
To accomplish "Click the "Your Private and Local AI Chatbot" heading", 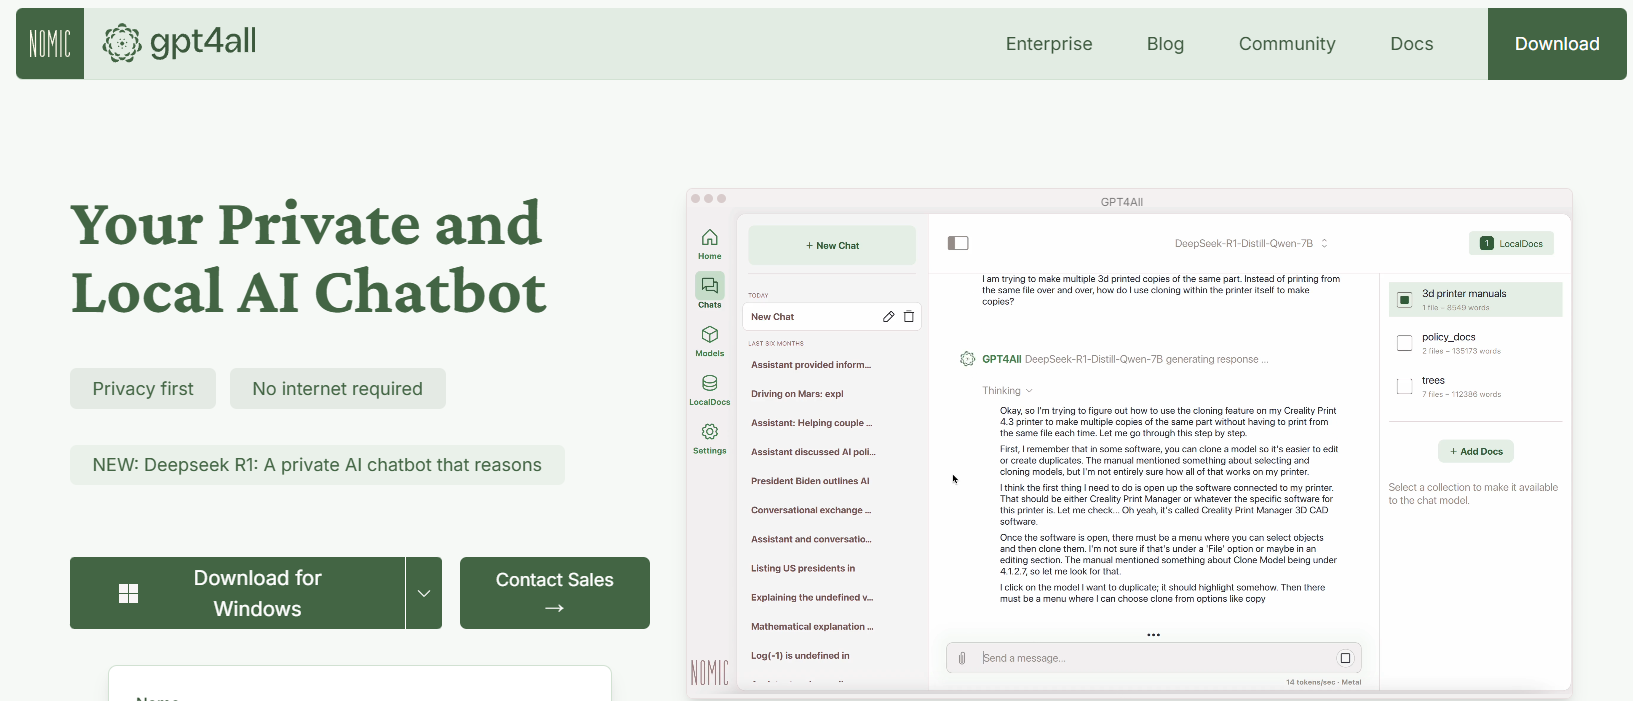I will [309, 257].
